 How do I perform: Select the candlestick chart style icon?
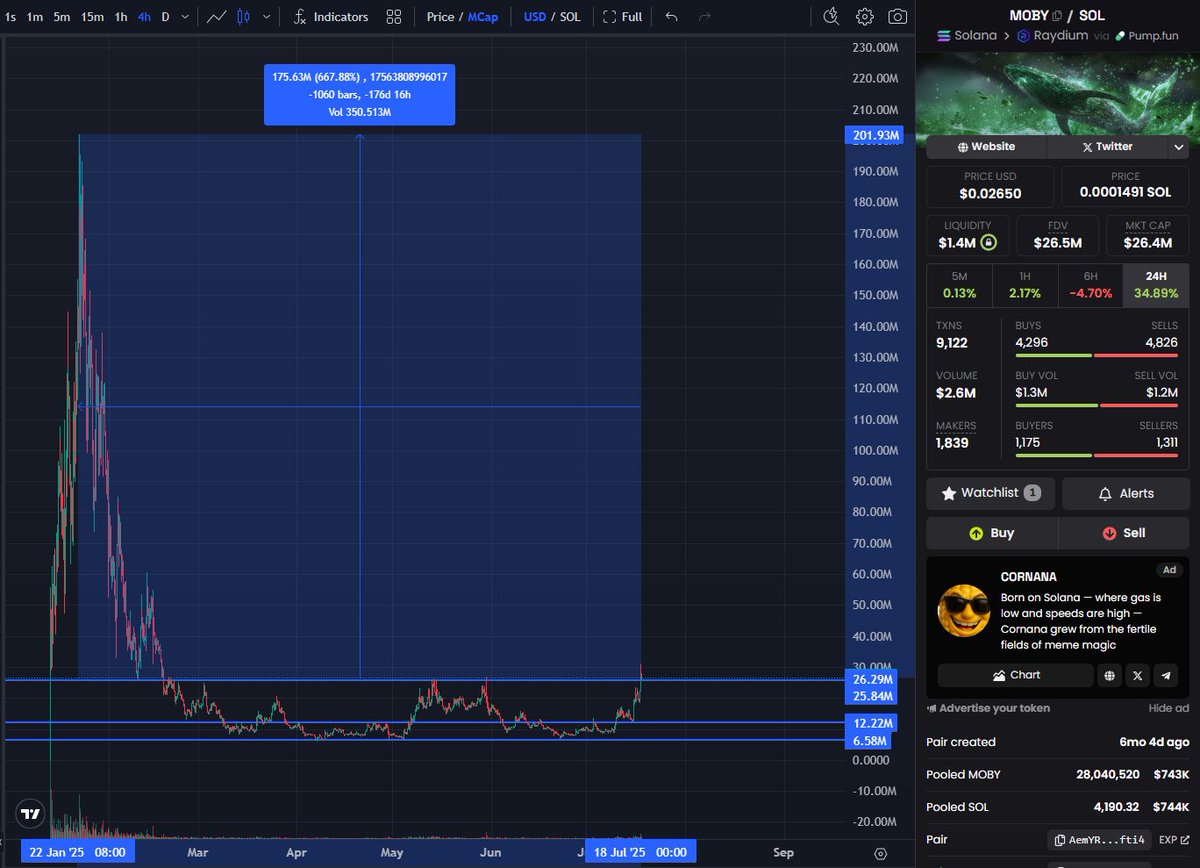[244, 17]
